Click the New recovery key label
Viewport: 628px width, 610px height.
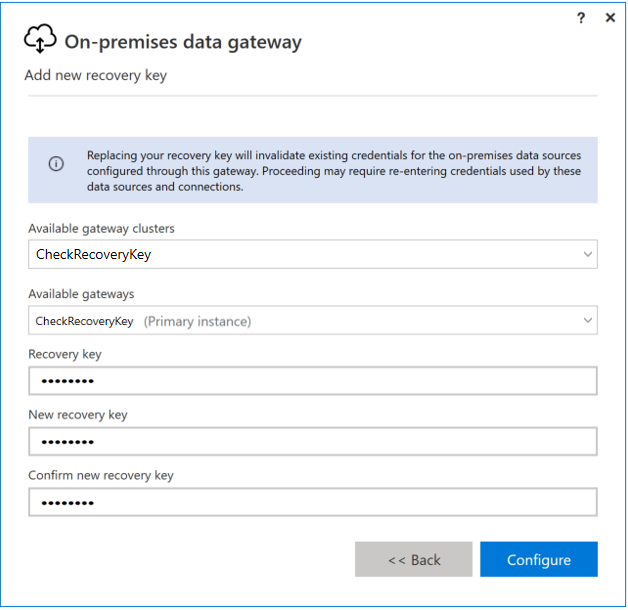[78, 414]
